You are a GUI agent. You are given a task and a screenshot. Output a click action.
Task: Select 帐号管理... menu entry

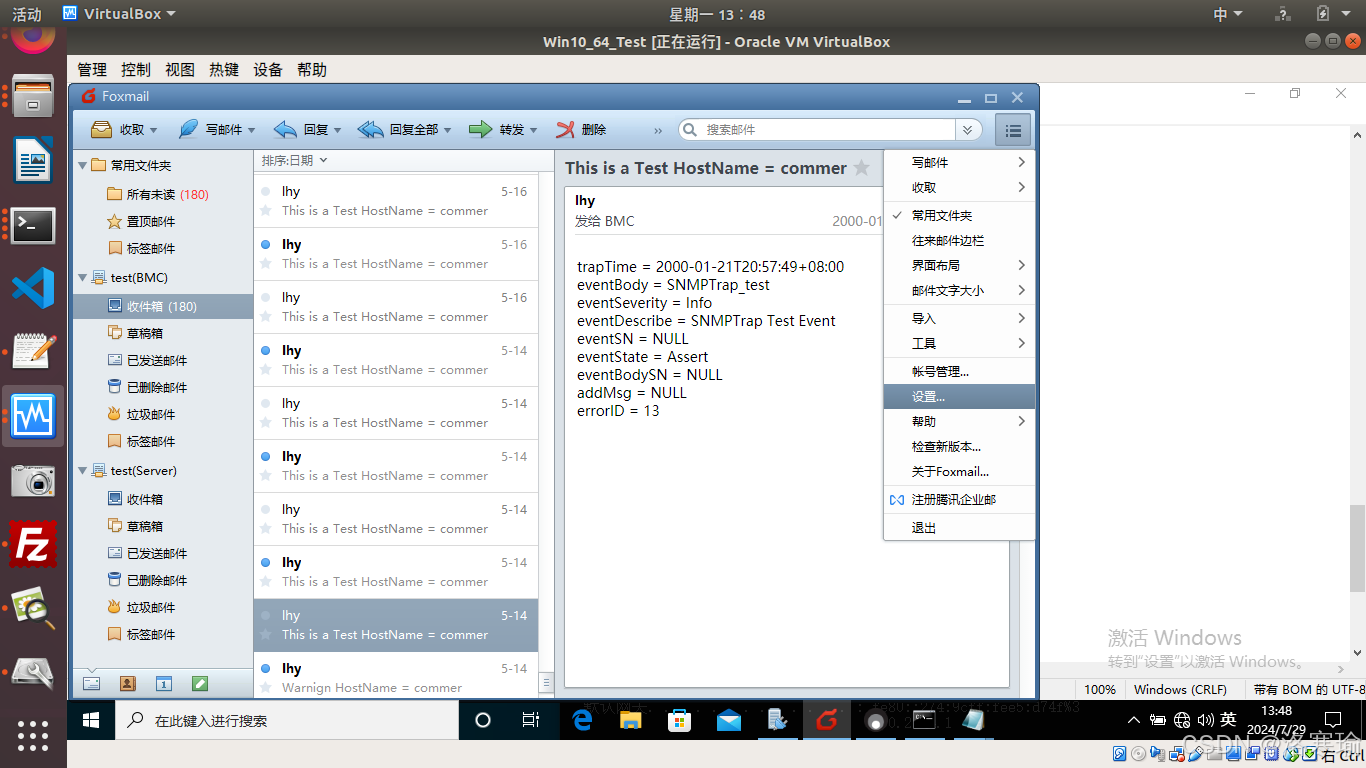point(959,371)
